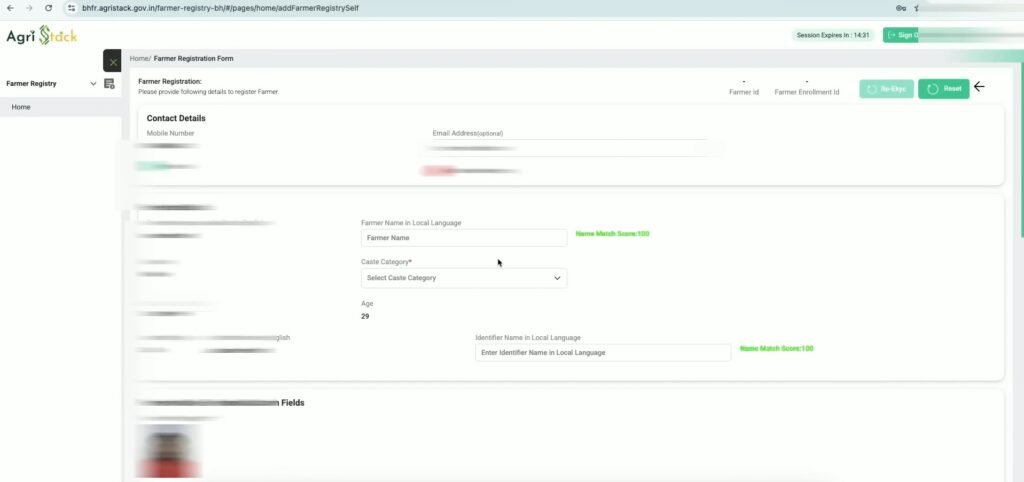The image size is (1024, 482).
Task: Click the Email Address input field
Action: pyautogui.click(x=569, y=148)
